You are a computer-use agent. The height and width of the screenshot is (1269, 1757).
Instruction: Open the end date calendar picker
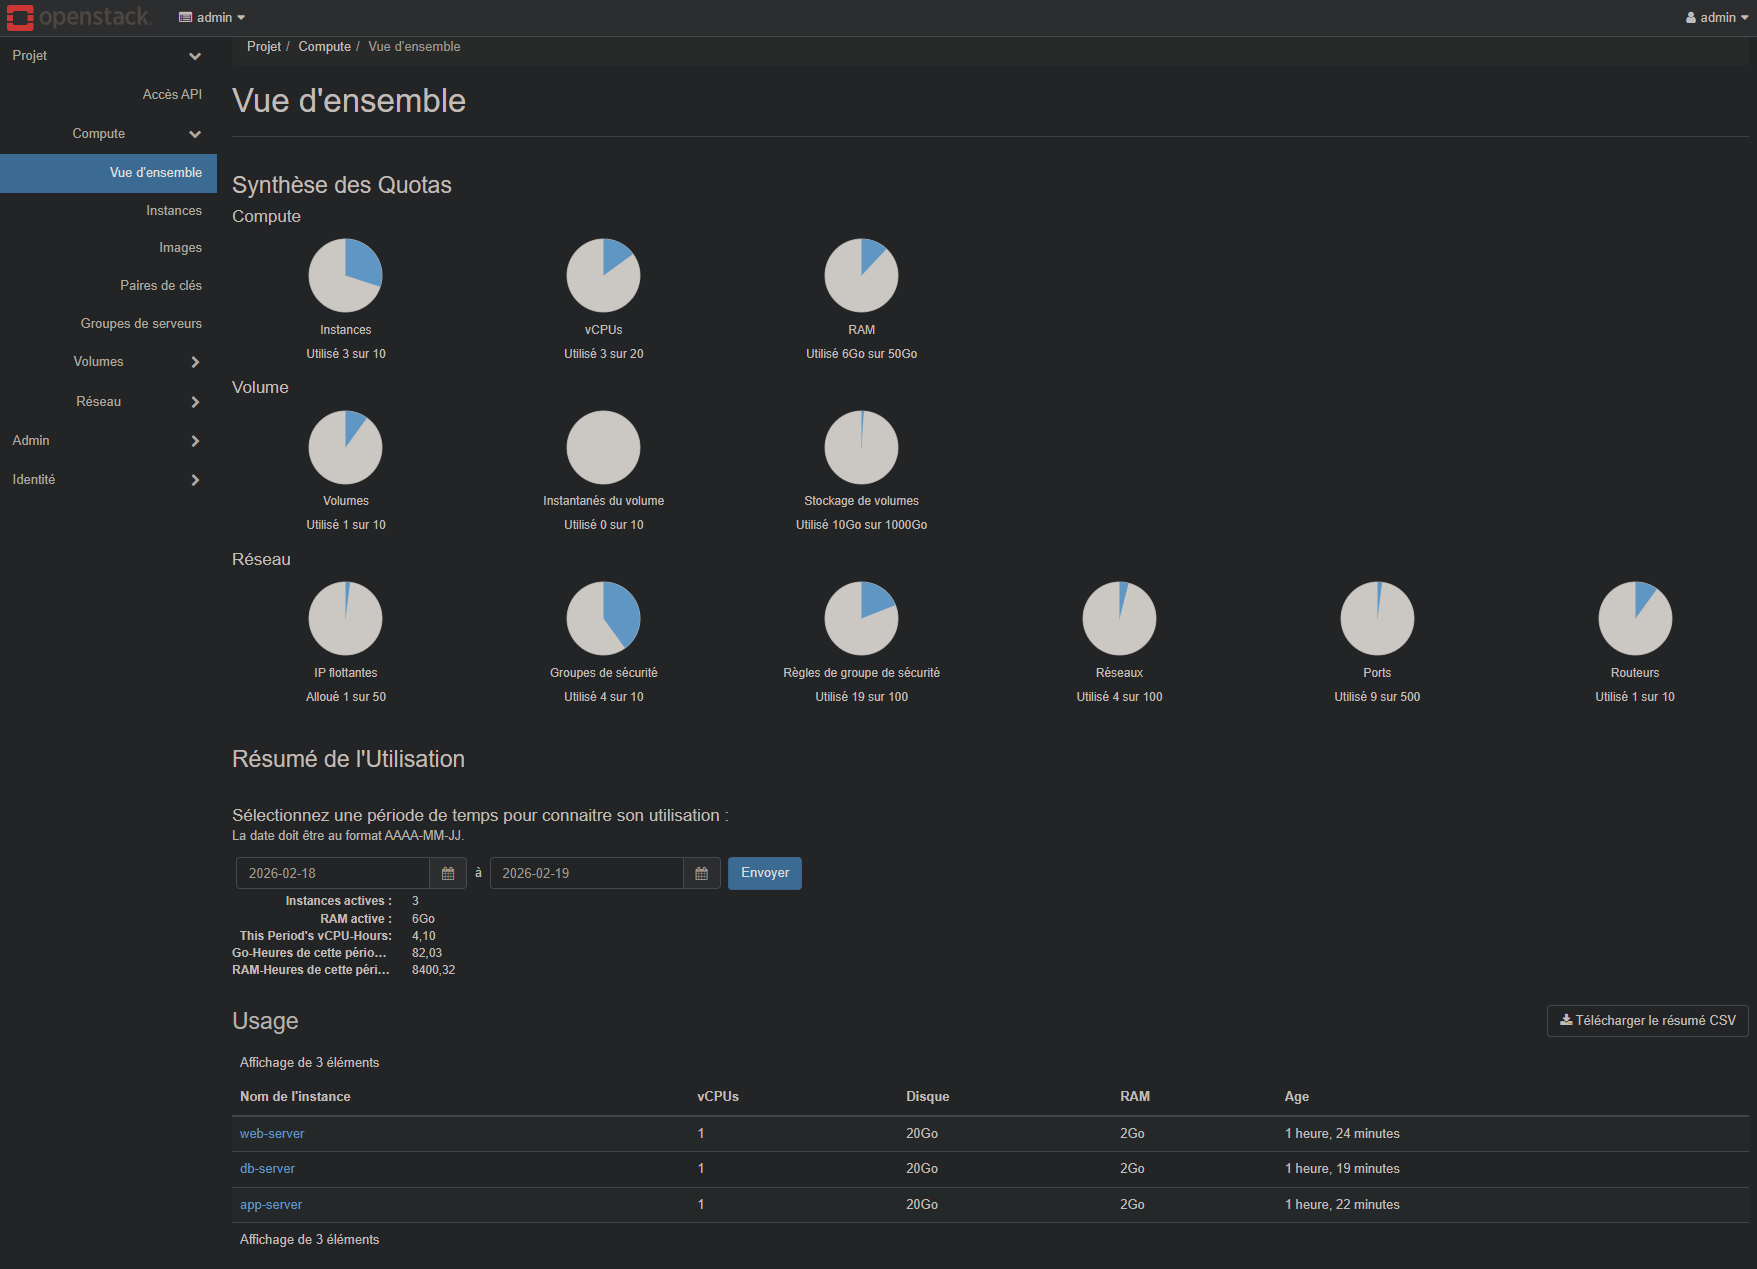coord(701,873)
